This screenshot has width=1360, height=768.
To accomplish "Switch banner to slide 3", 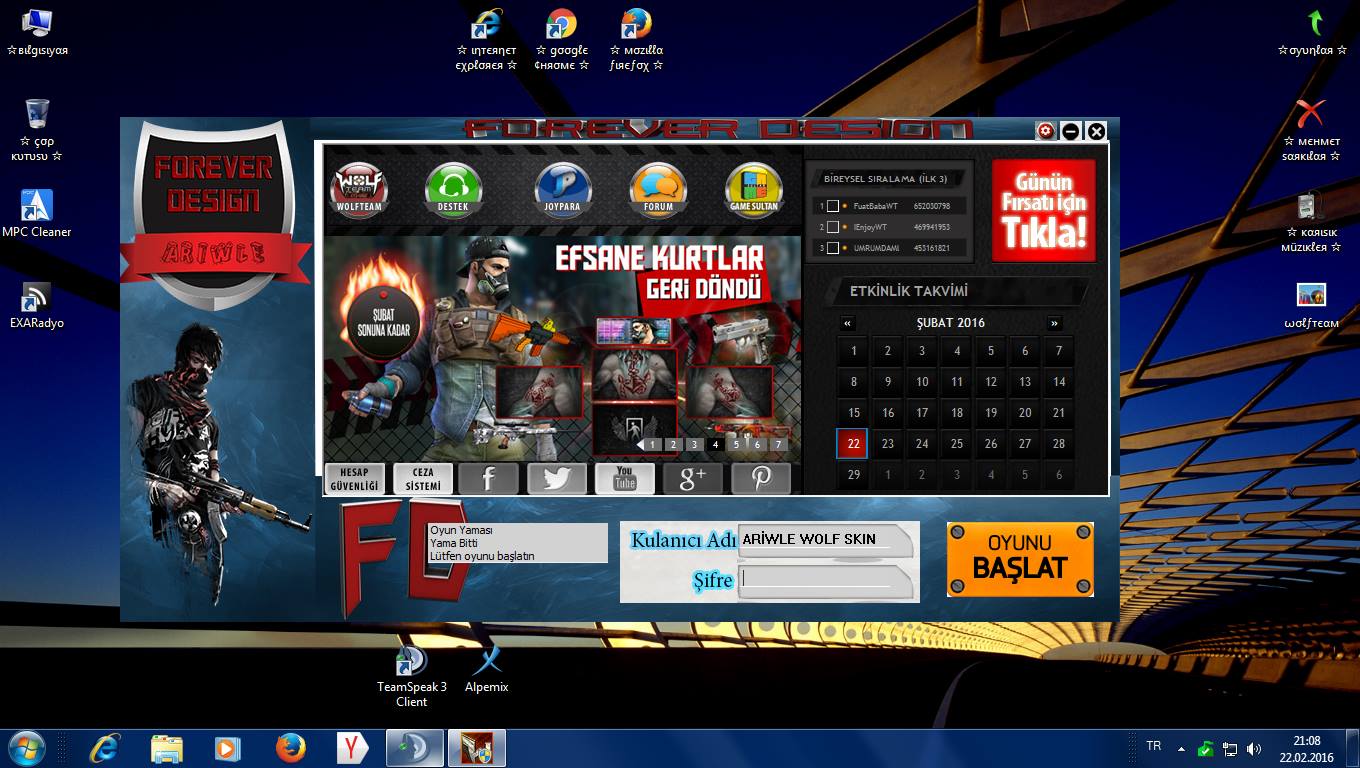I will click(694, 445).
